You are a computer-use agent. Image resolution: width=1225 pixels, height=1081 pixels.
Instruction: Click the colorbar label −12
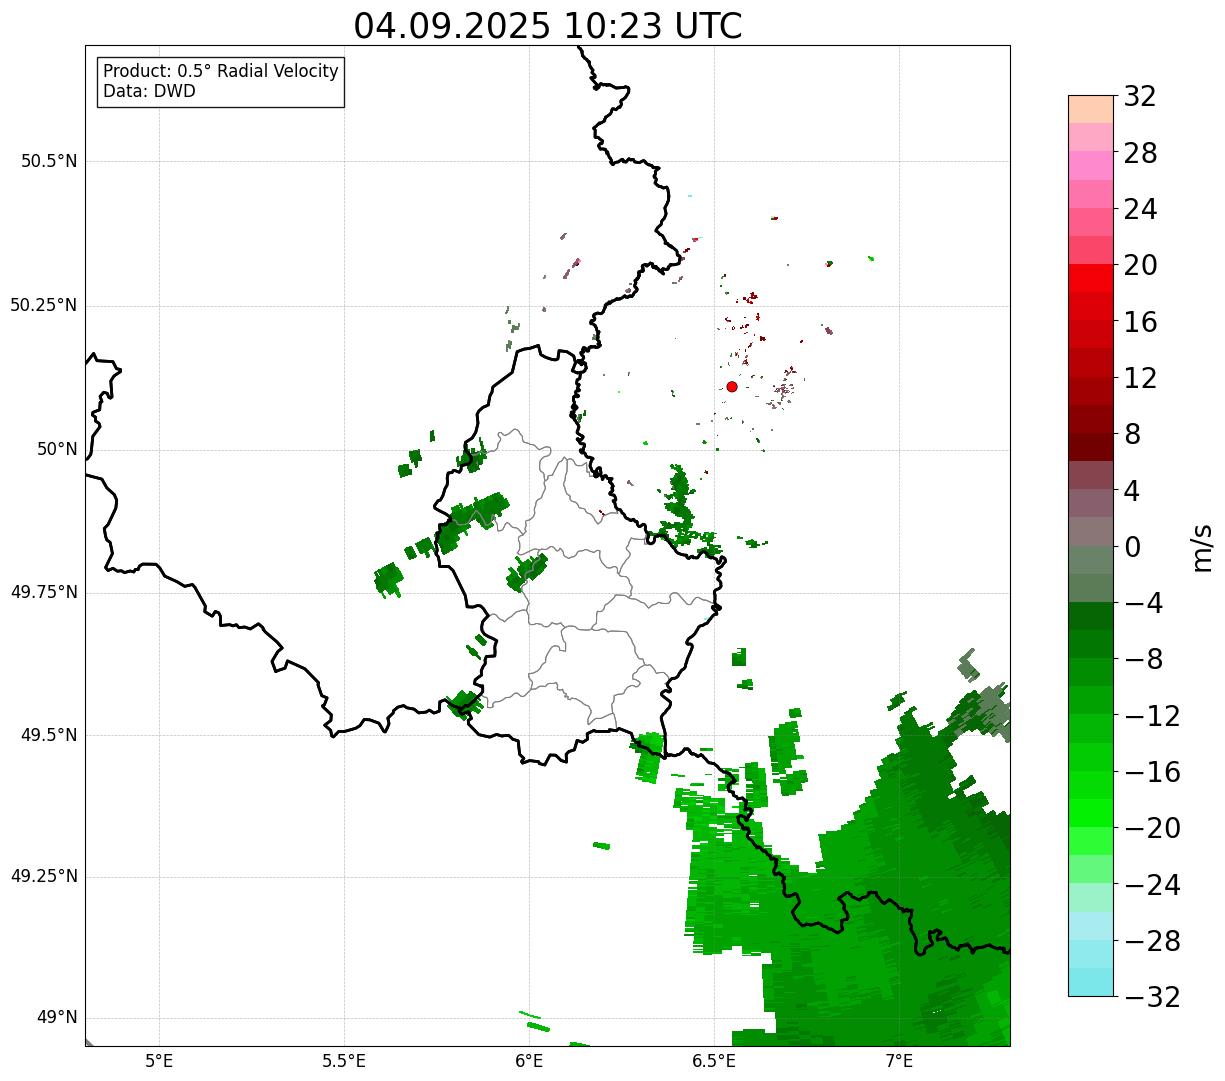1152,716
